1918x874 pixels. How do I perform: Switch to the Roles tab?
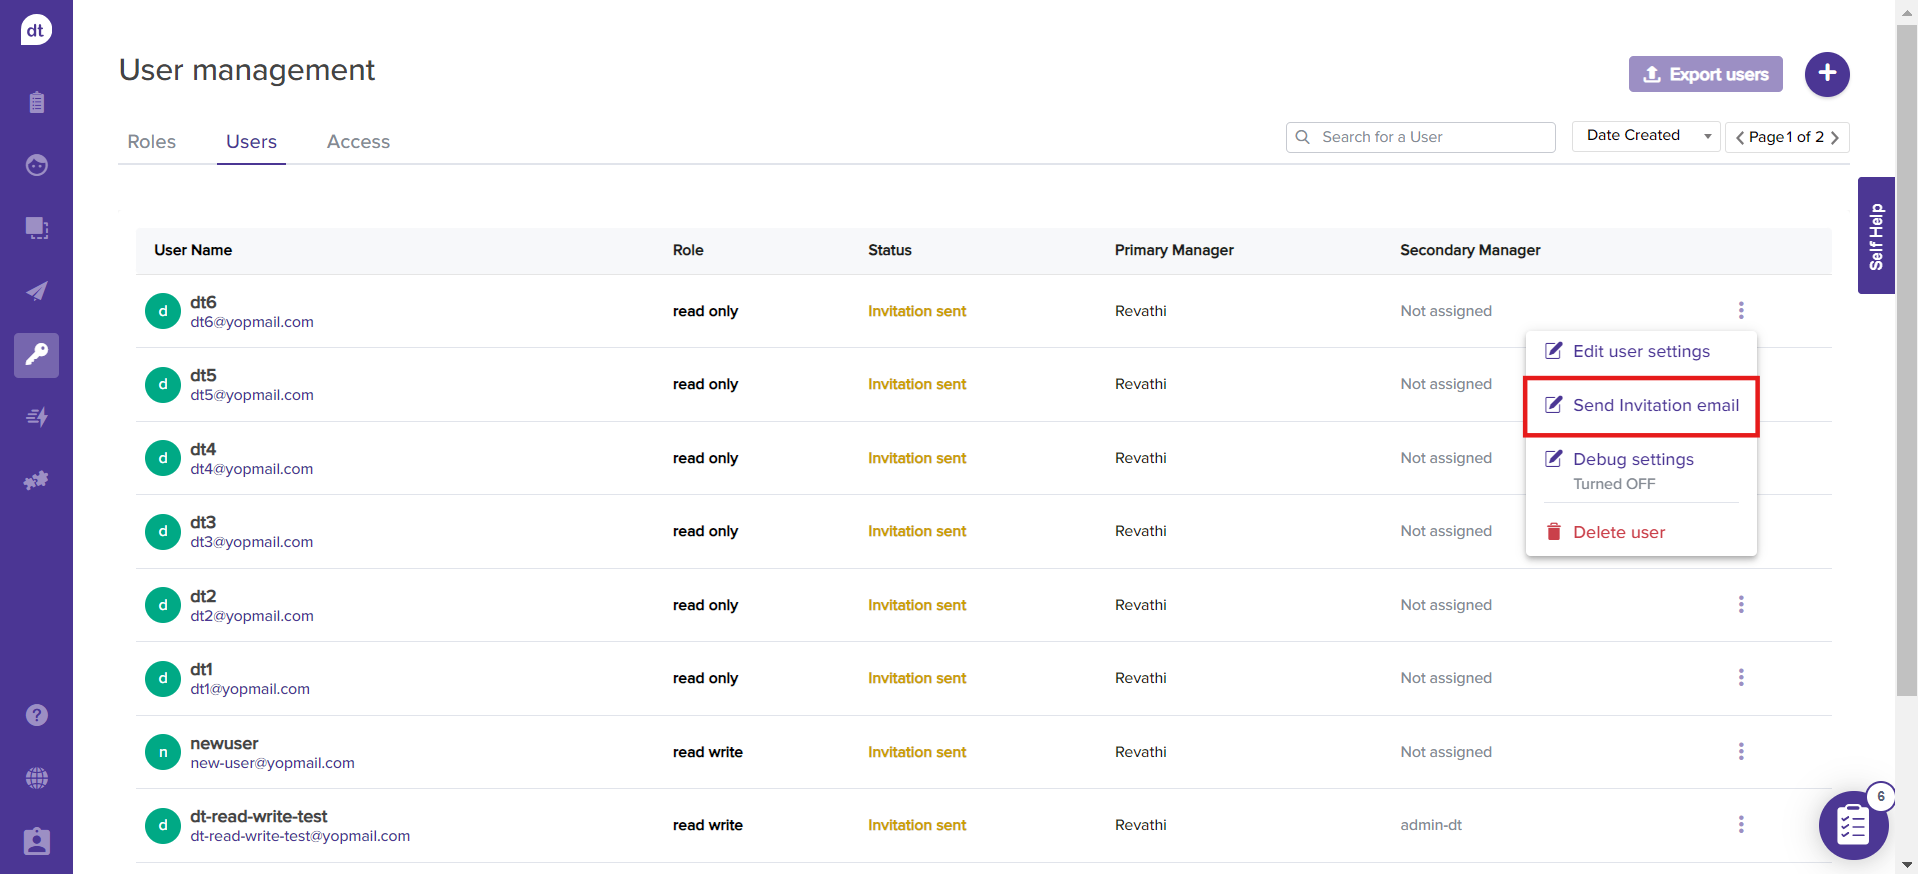click(152, 142)
